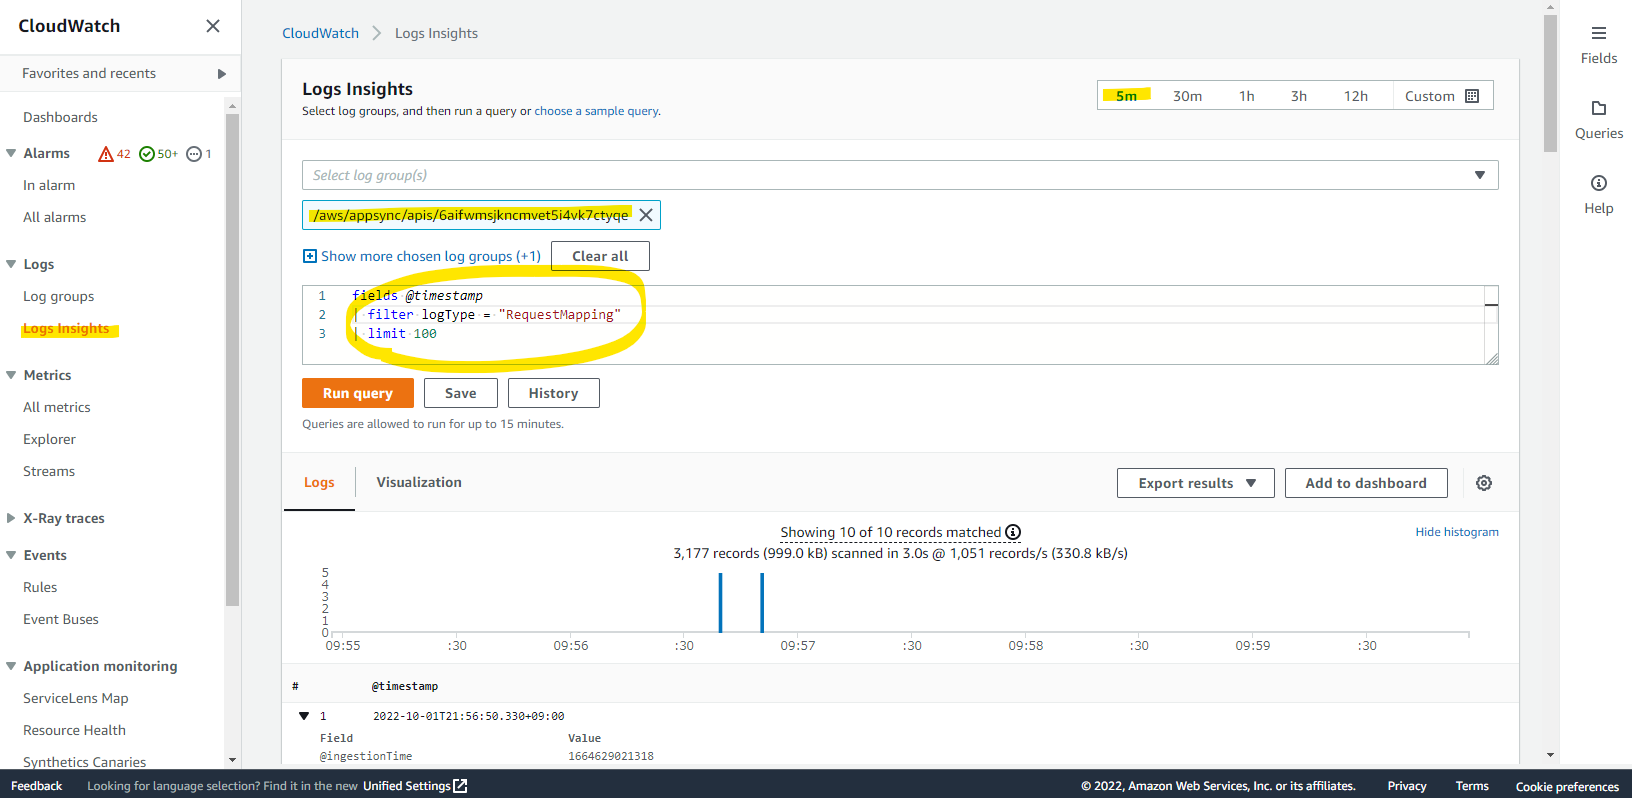Click the first histogram bar
The image size is (1632, 798).
(x=720, y=603)
